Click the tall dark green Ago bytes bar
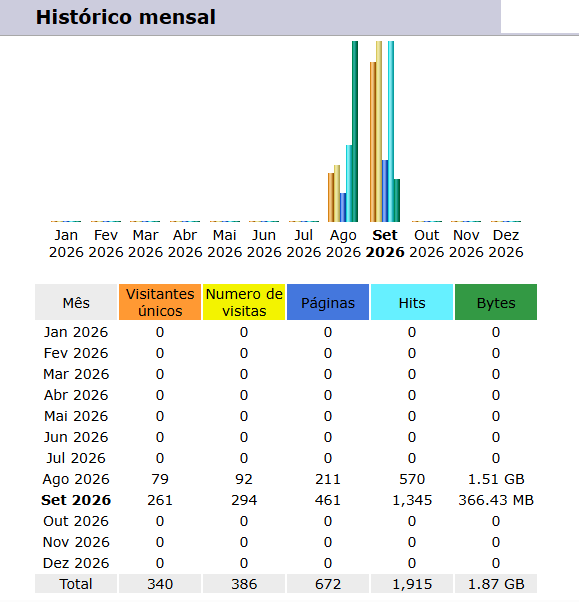This screenshot has width=579, height=602. pos(355,131)
